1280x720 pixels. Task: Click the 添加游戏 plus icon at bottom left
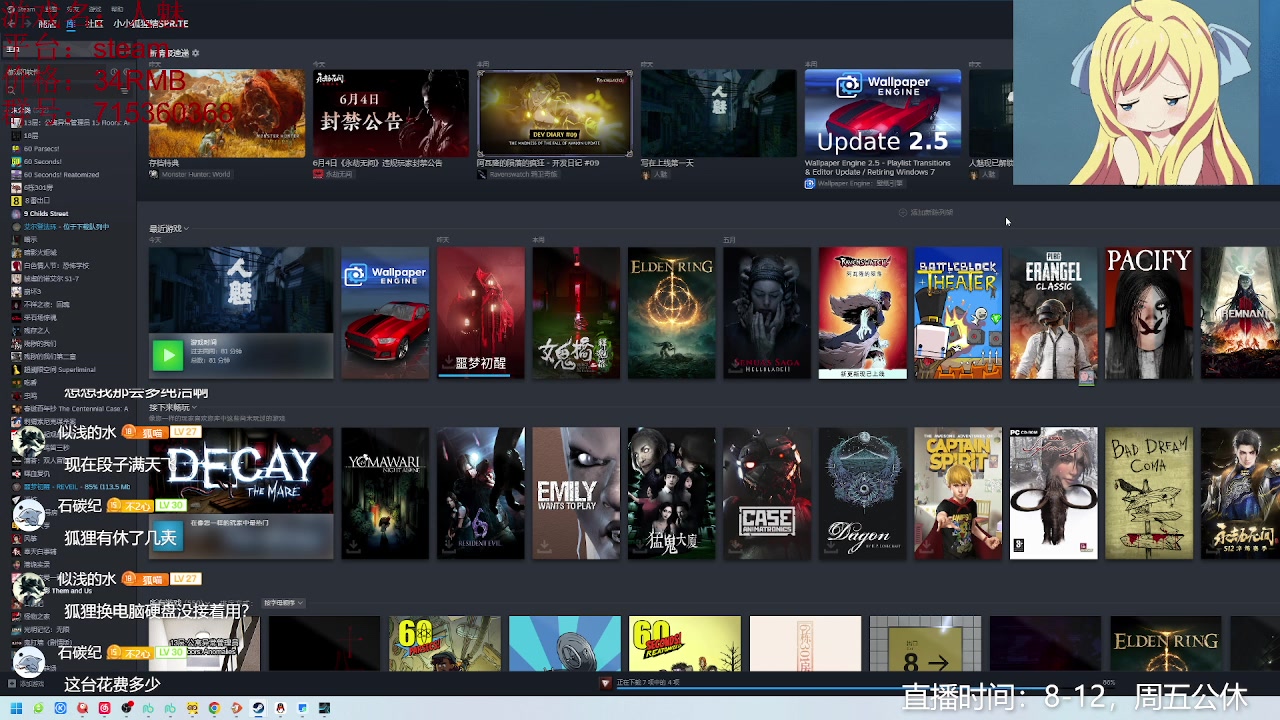click(11, 684)
